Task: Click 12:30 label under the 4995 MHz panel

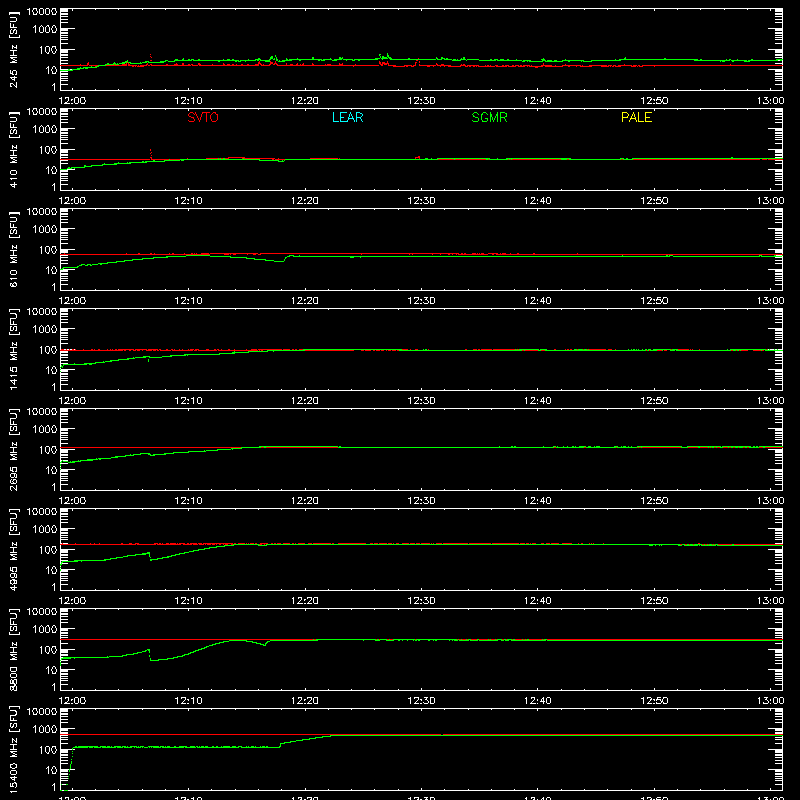Action: pos(421,601)
